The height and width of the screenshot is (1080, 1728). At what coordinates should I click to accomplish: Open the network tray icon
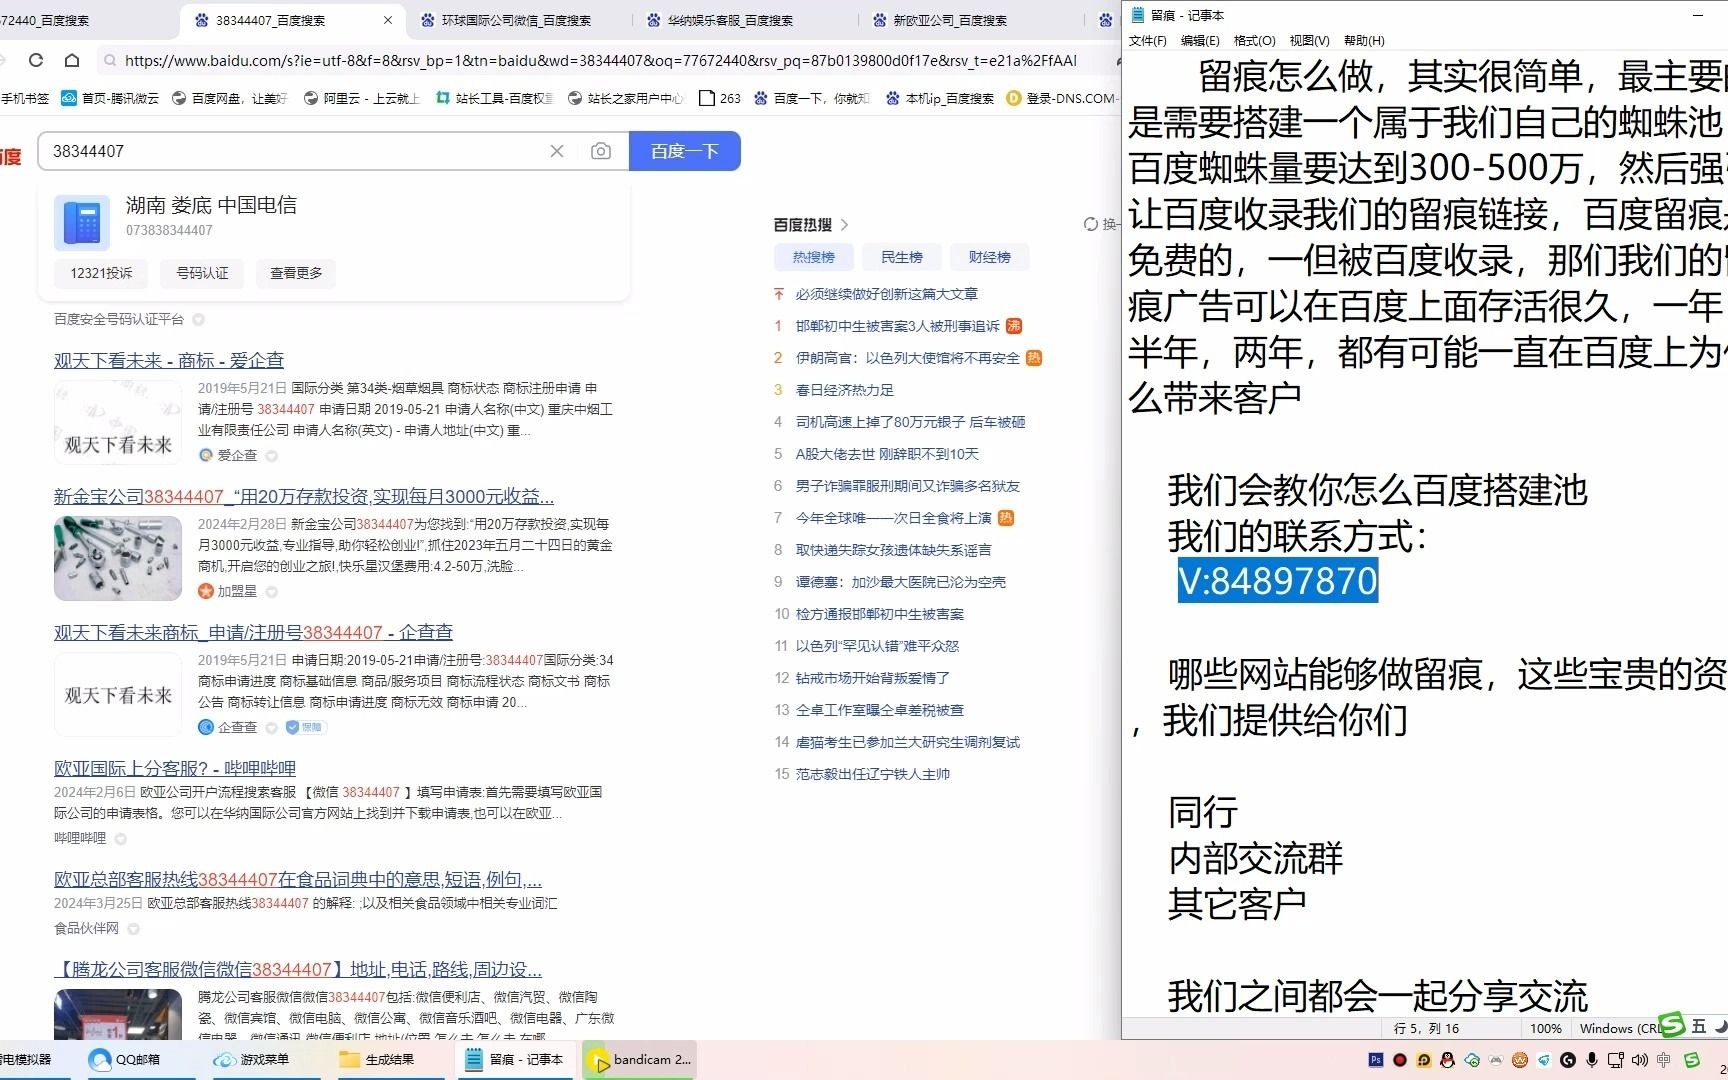pyautogui.click(x=1616, y=1060)
